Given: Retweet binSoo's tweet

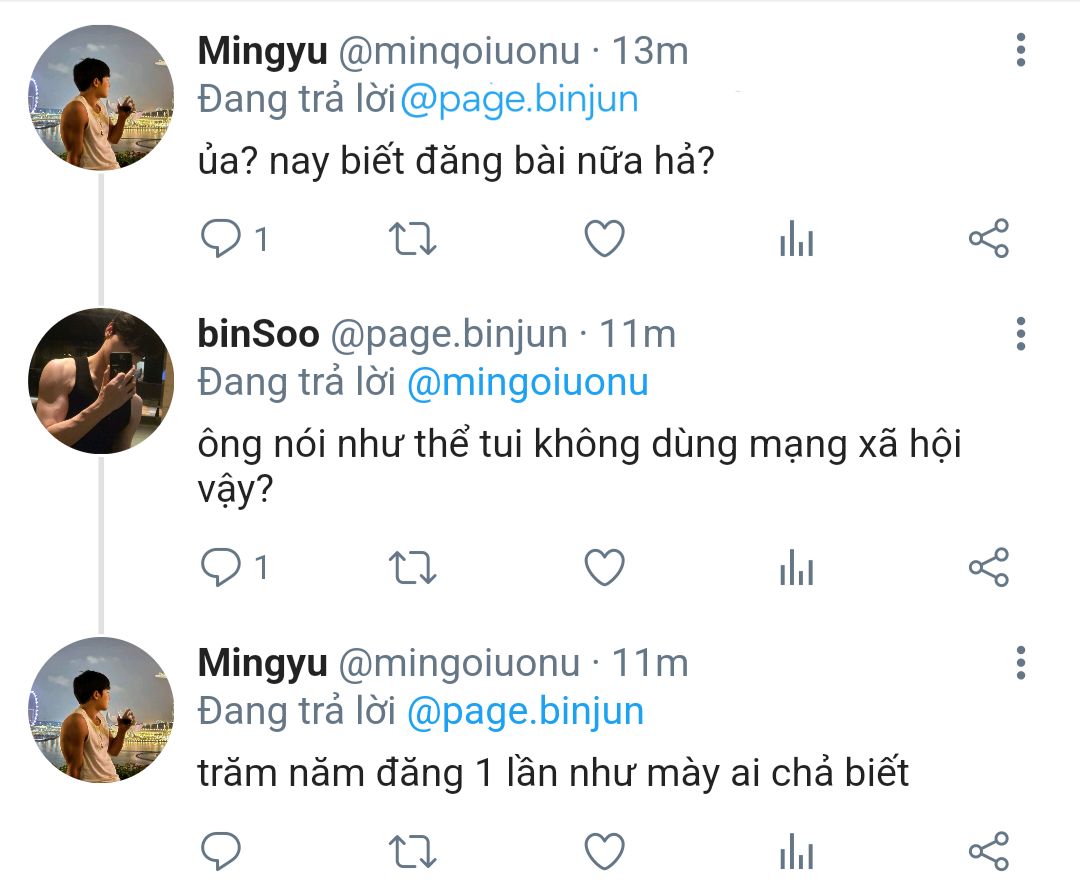Looking at the screenshot, I should [412, 568].
